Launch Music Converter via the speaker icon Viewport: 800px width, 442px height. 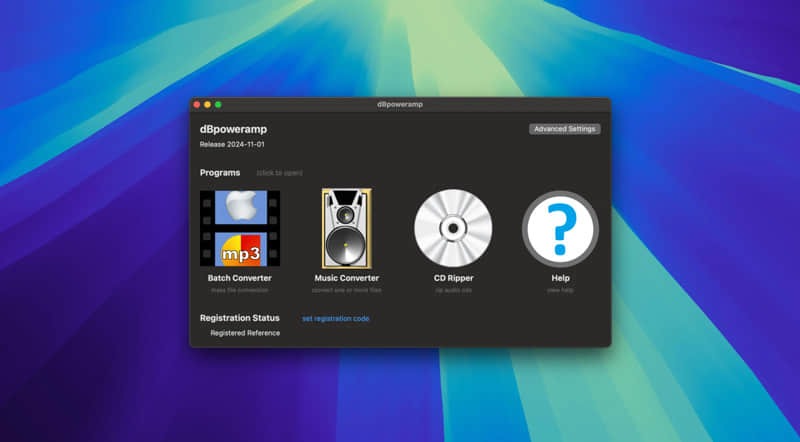click(346, 228)
